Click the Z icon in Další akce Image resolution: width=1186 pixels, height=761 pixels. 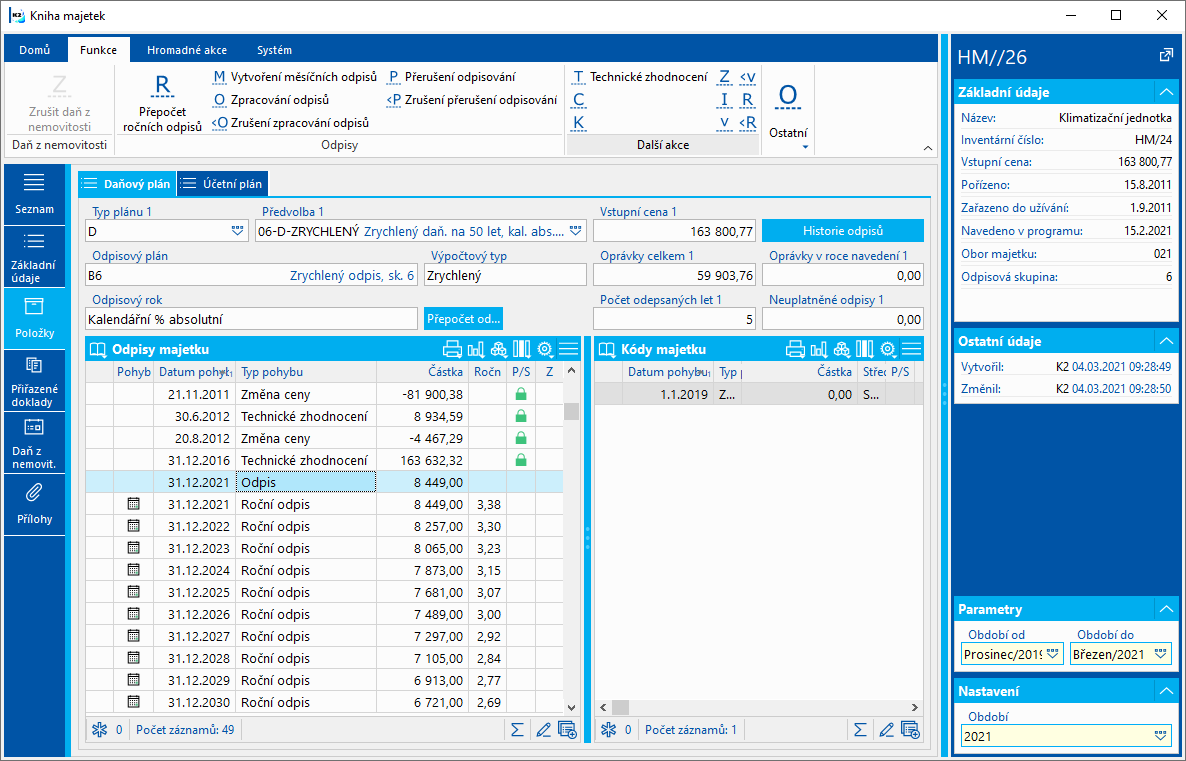point(725,76)
